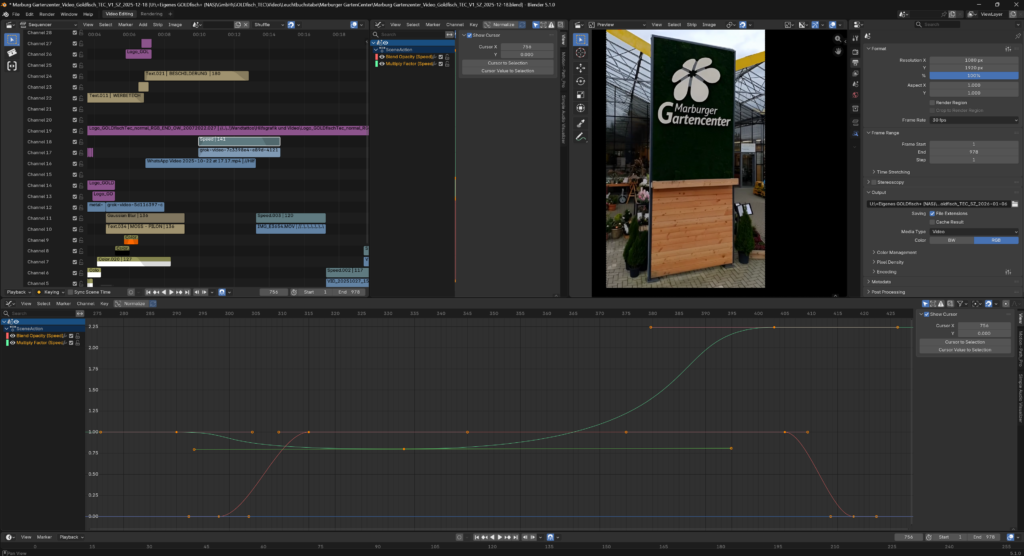Activate the Move tool in Preview
1024x556 pixels.
(581, 67)
